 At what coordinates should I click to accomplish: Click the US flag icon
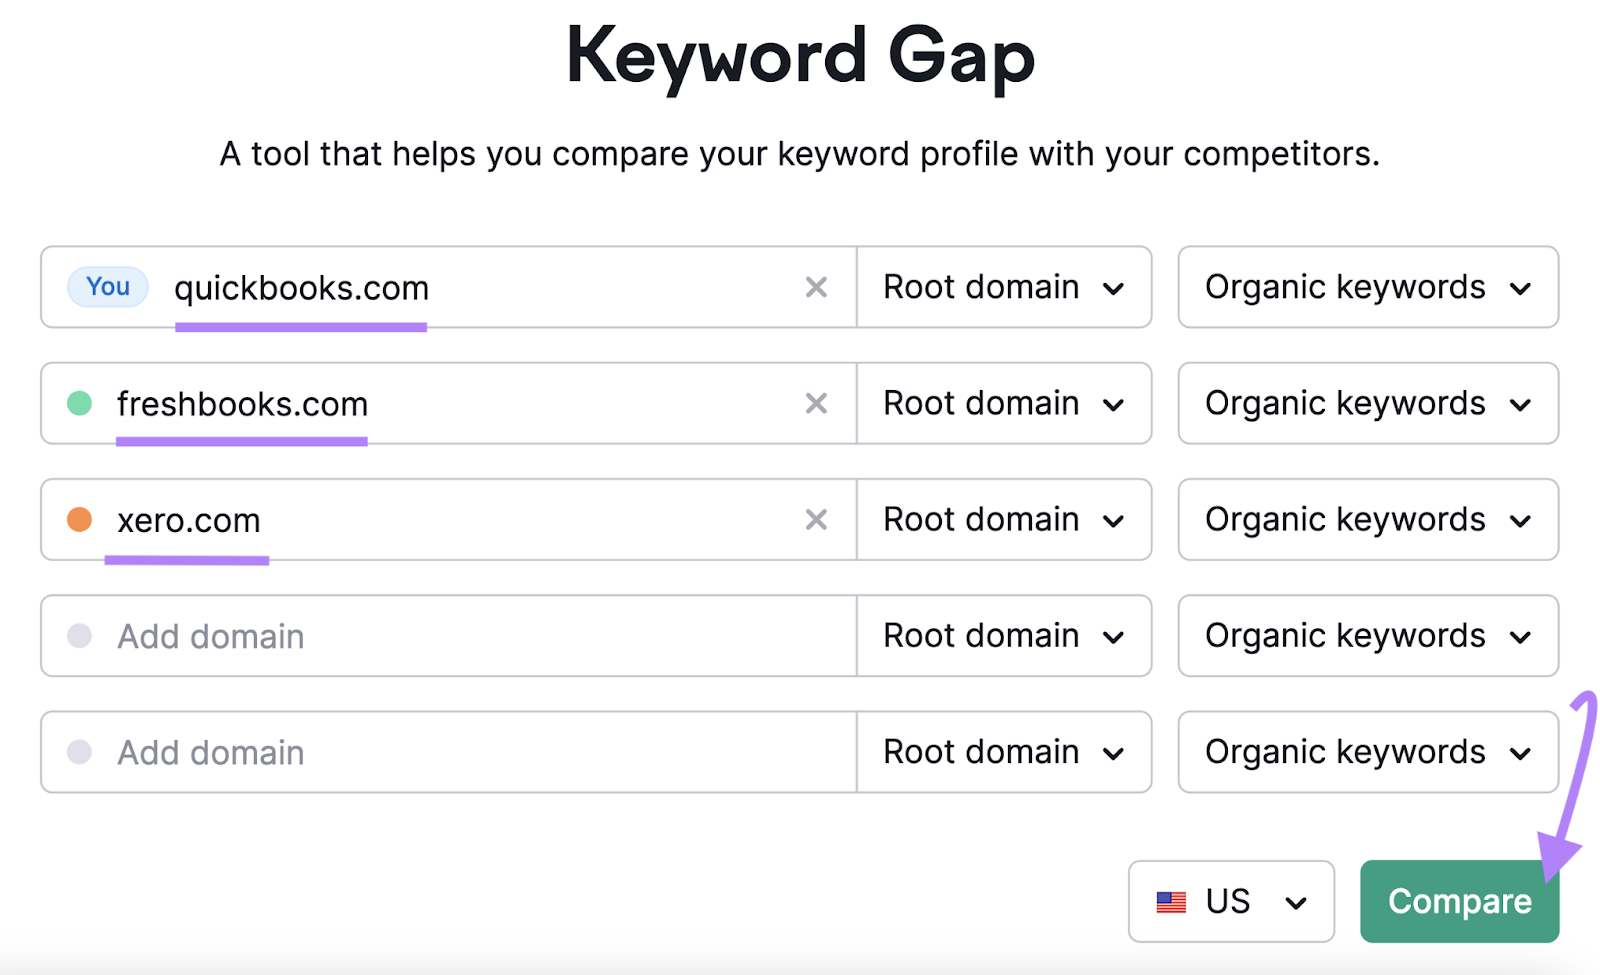[1171, 902]
